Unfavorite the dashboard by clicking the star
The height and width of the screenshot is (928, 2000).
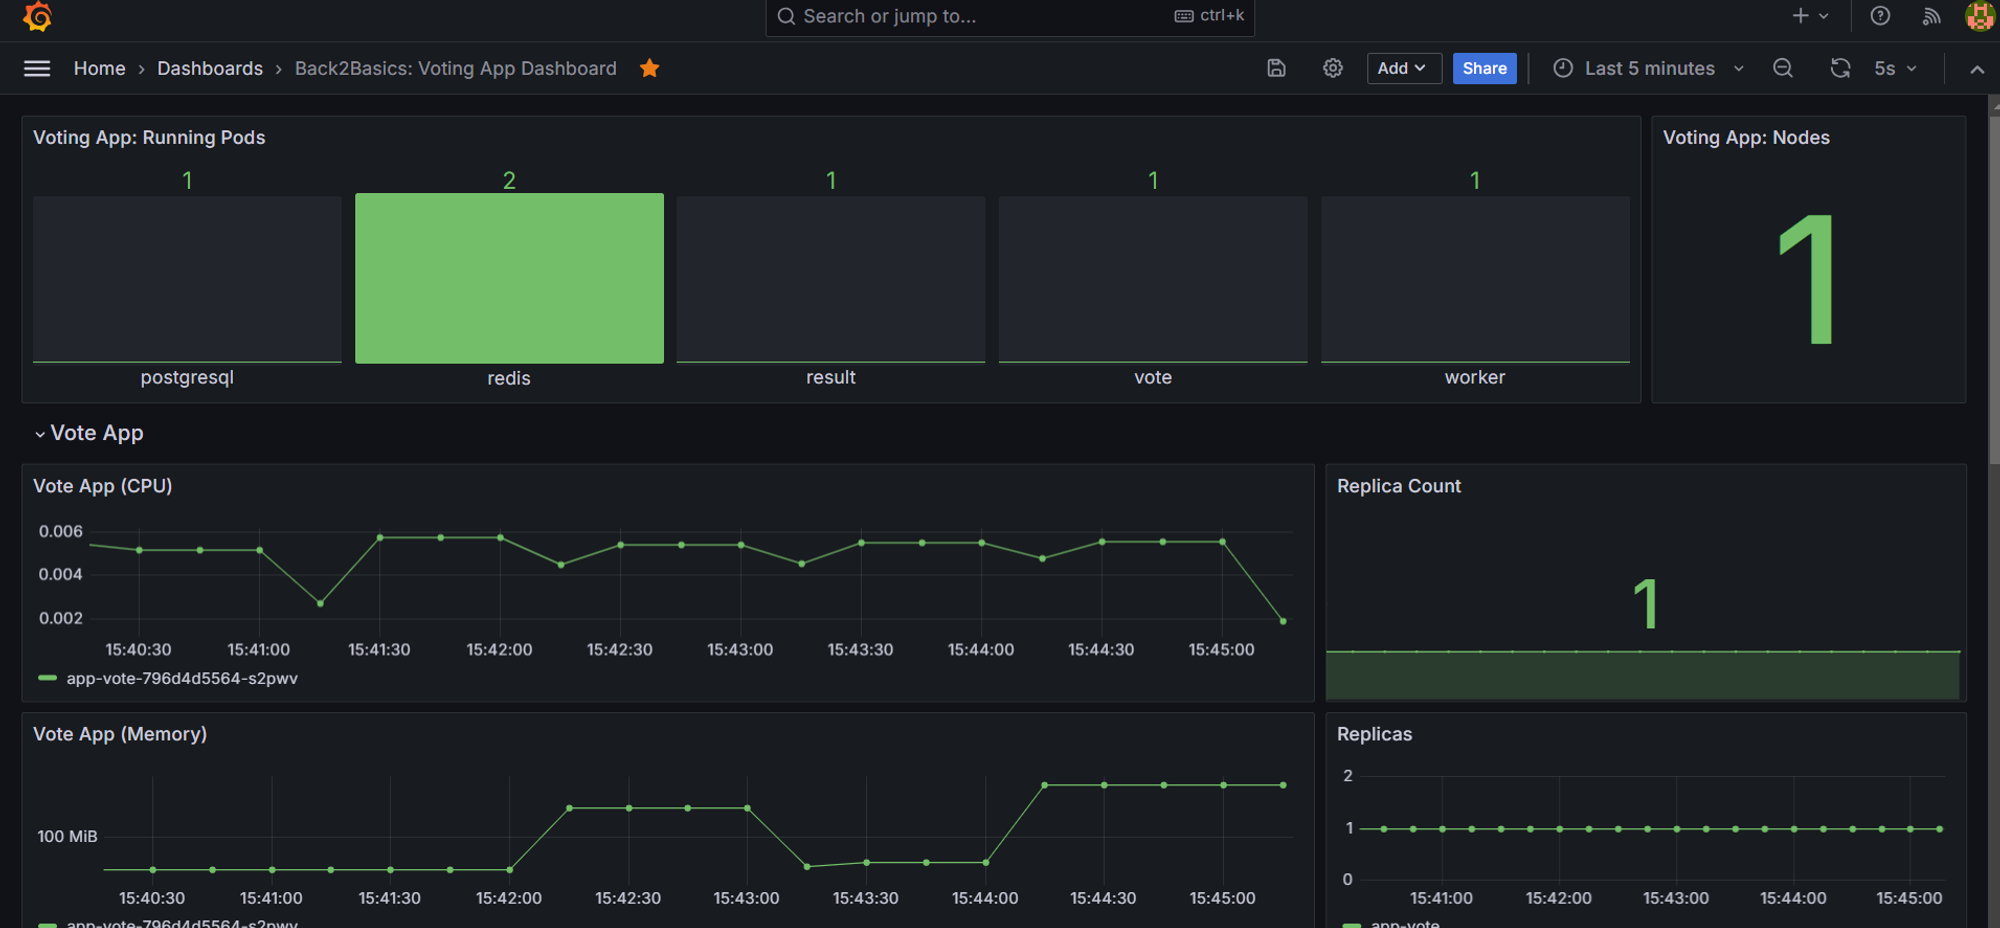tap(649, 68)
